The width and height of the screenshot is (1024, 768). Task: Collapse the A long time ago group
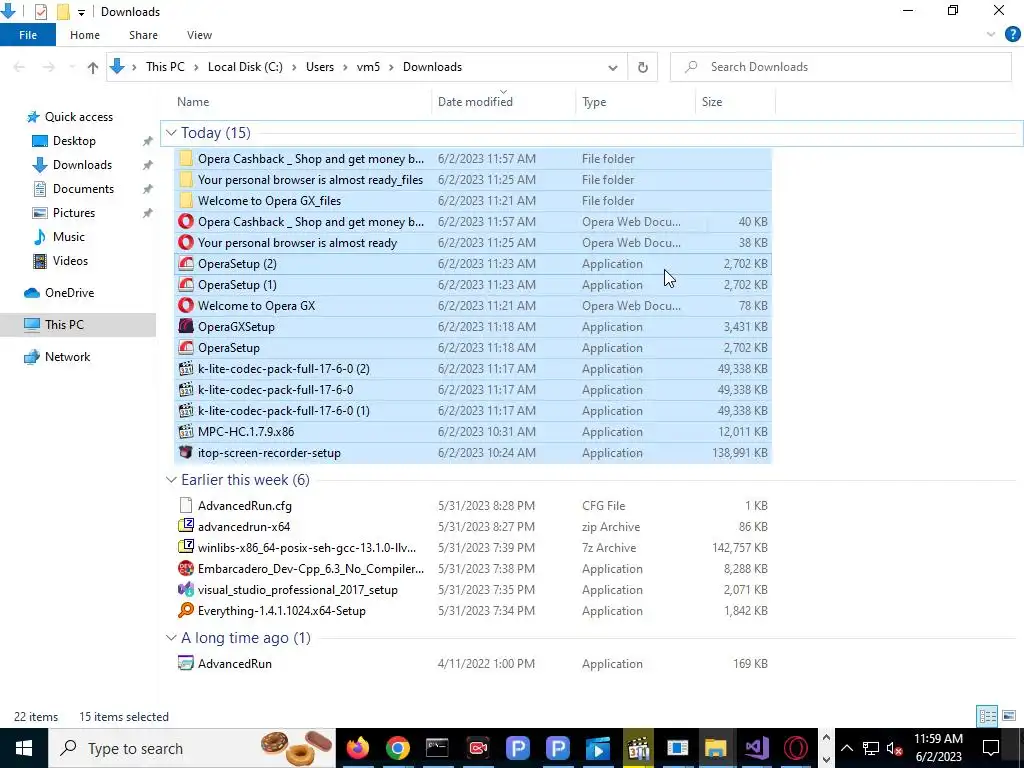click(x=171, y=638)
